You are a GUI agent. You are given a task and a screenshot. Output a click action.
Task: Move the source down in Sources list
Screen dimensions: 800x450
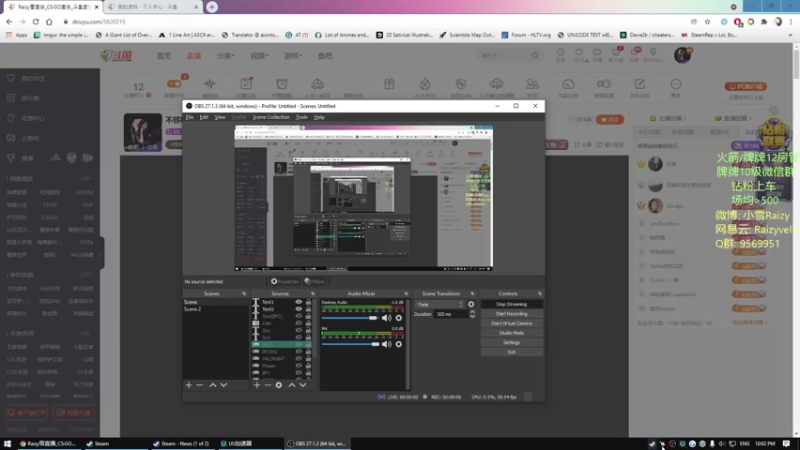pyautogui.click(x=303, y=385)
